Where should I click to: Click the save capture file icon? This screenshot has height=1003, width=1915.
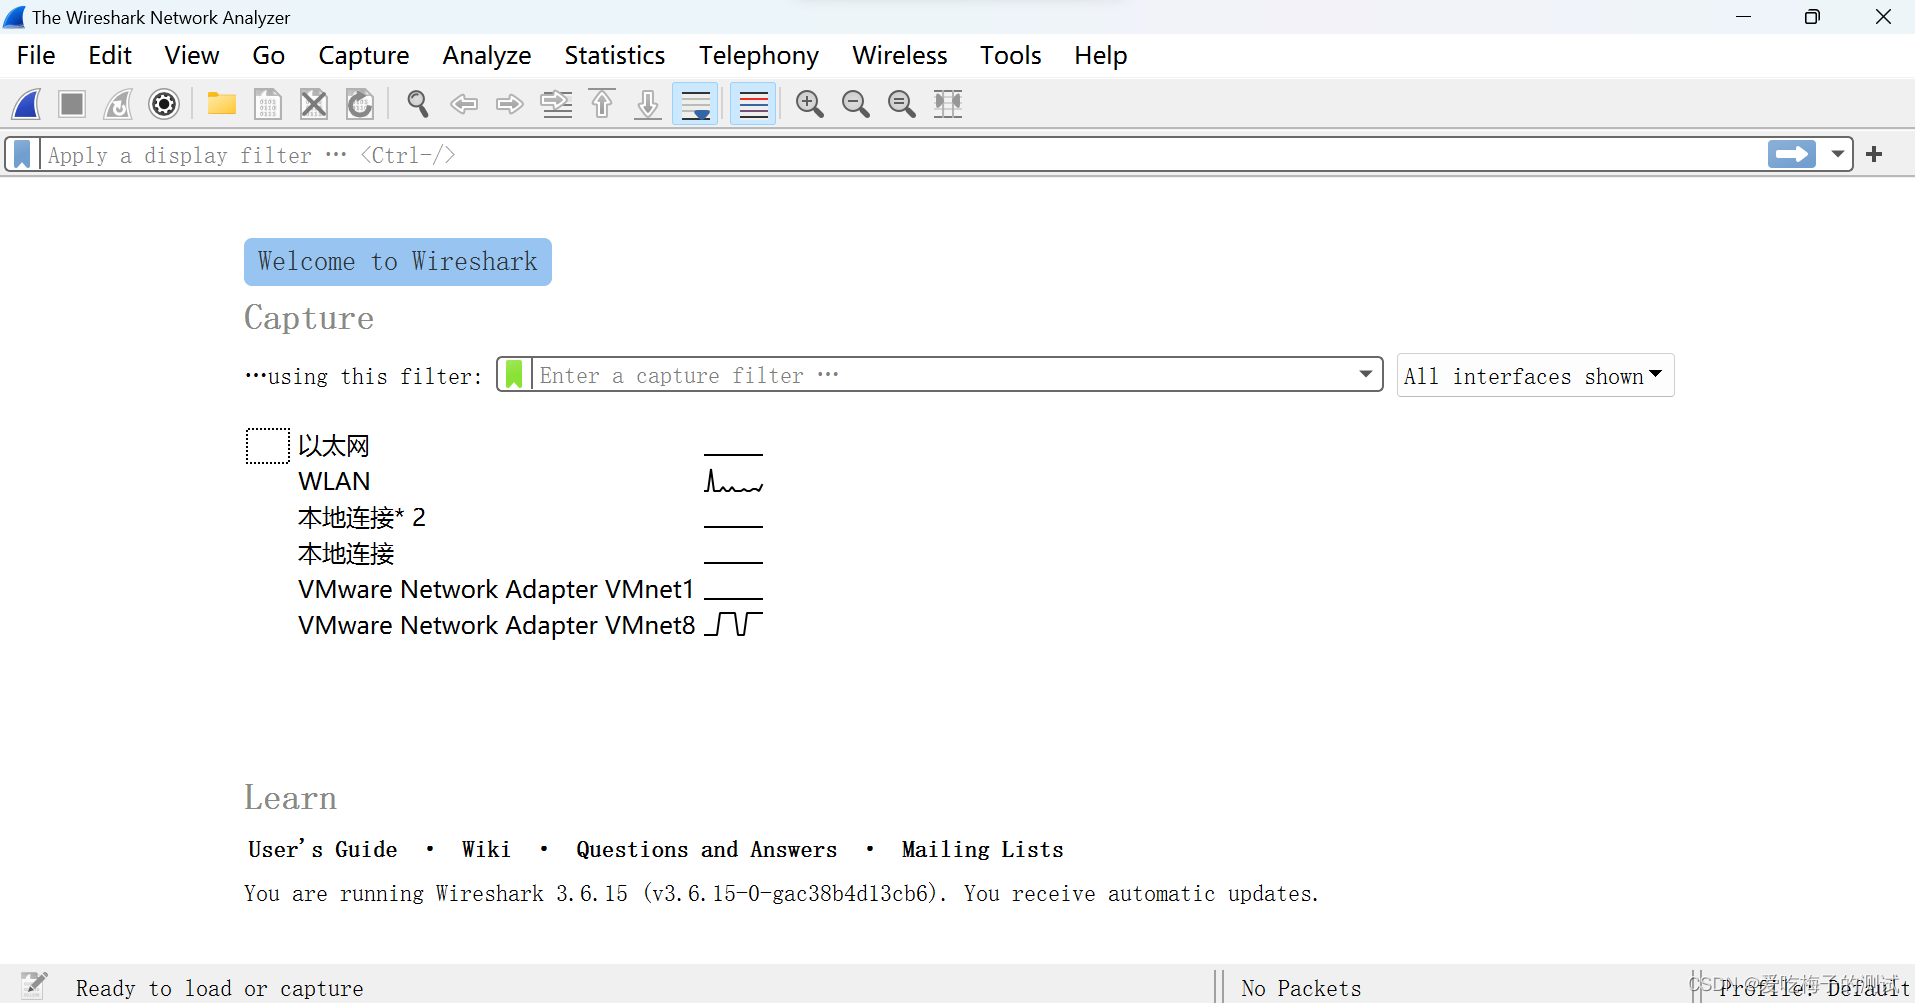tap(268, 104)
